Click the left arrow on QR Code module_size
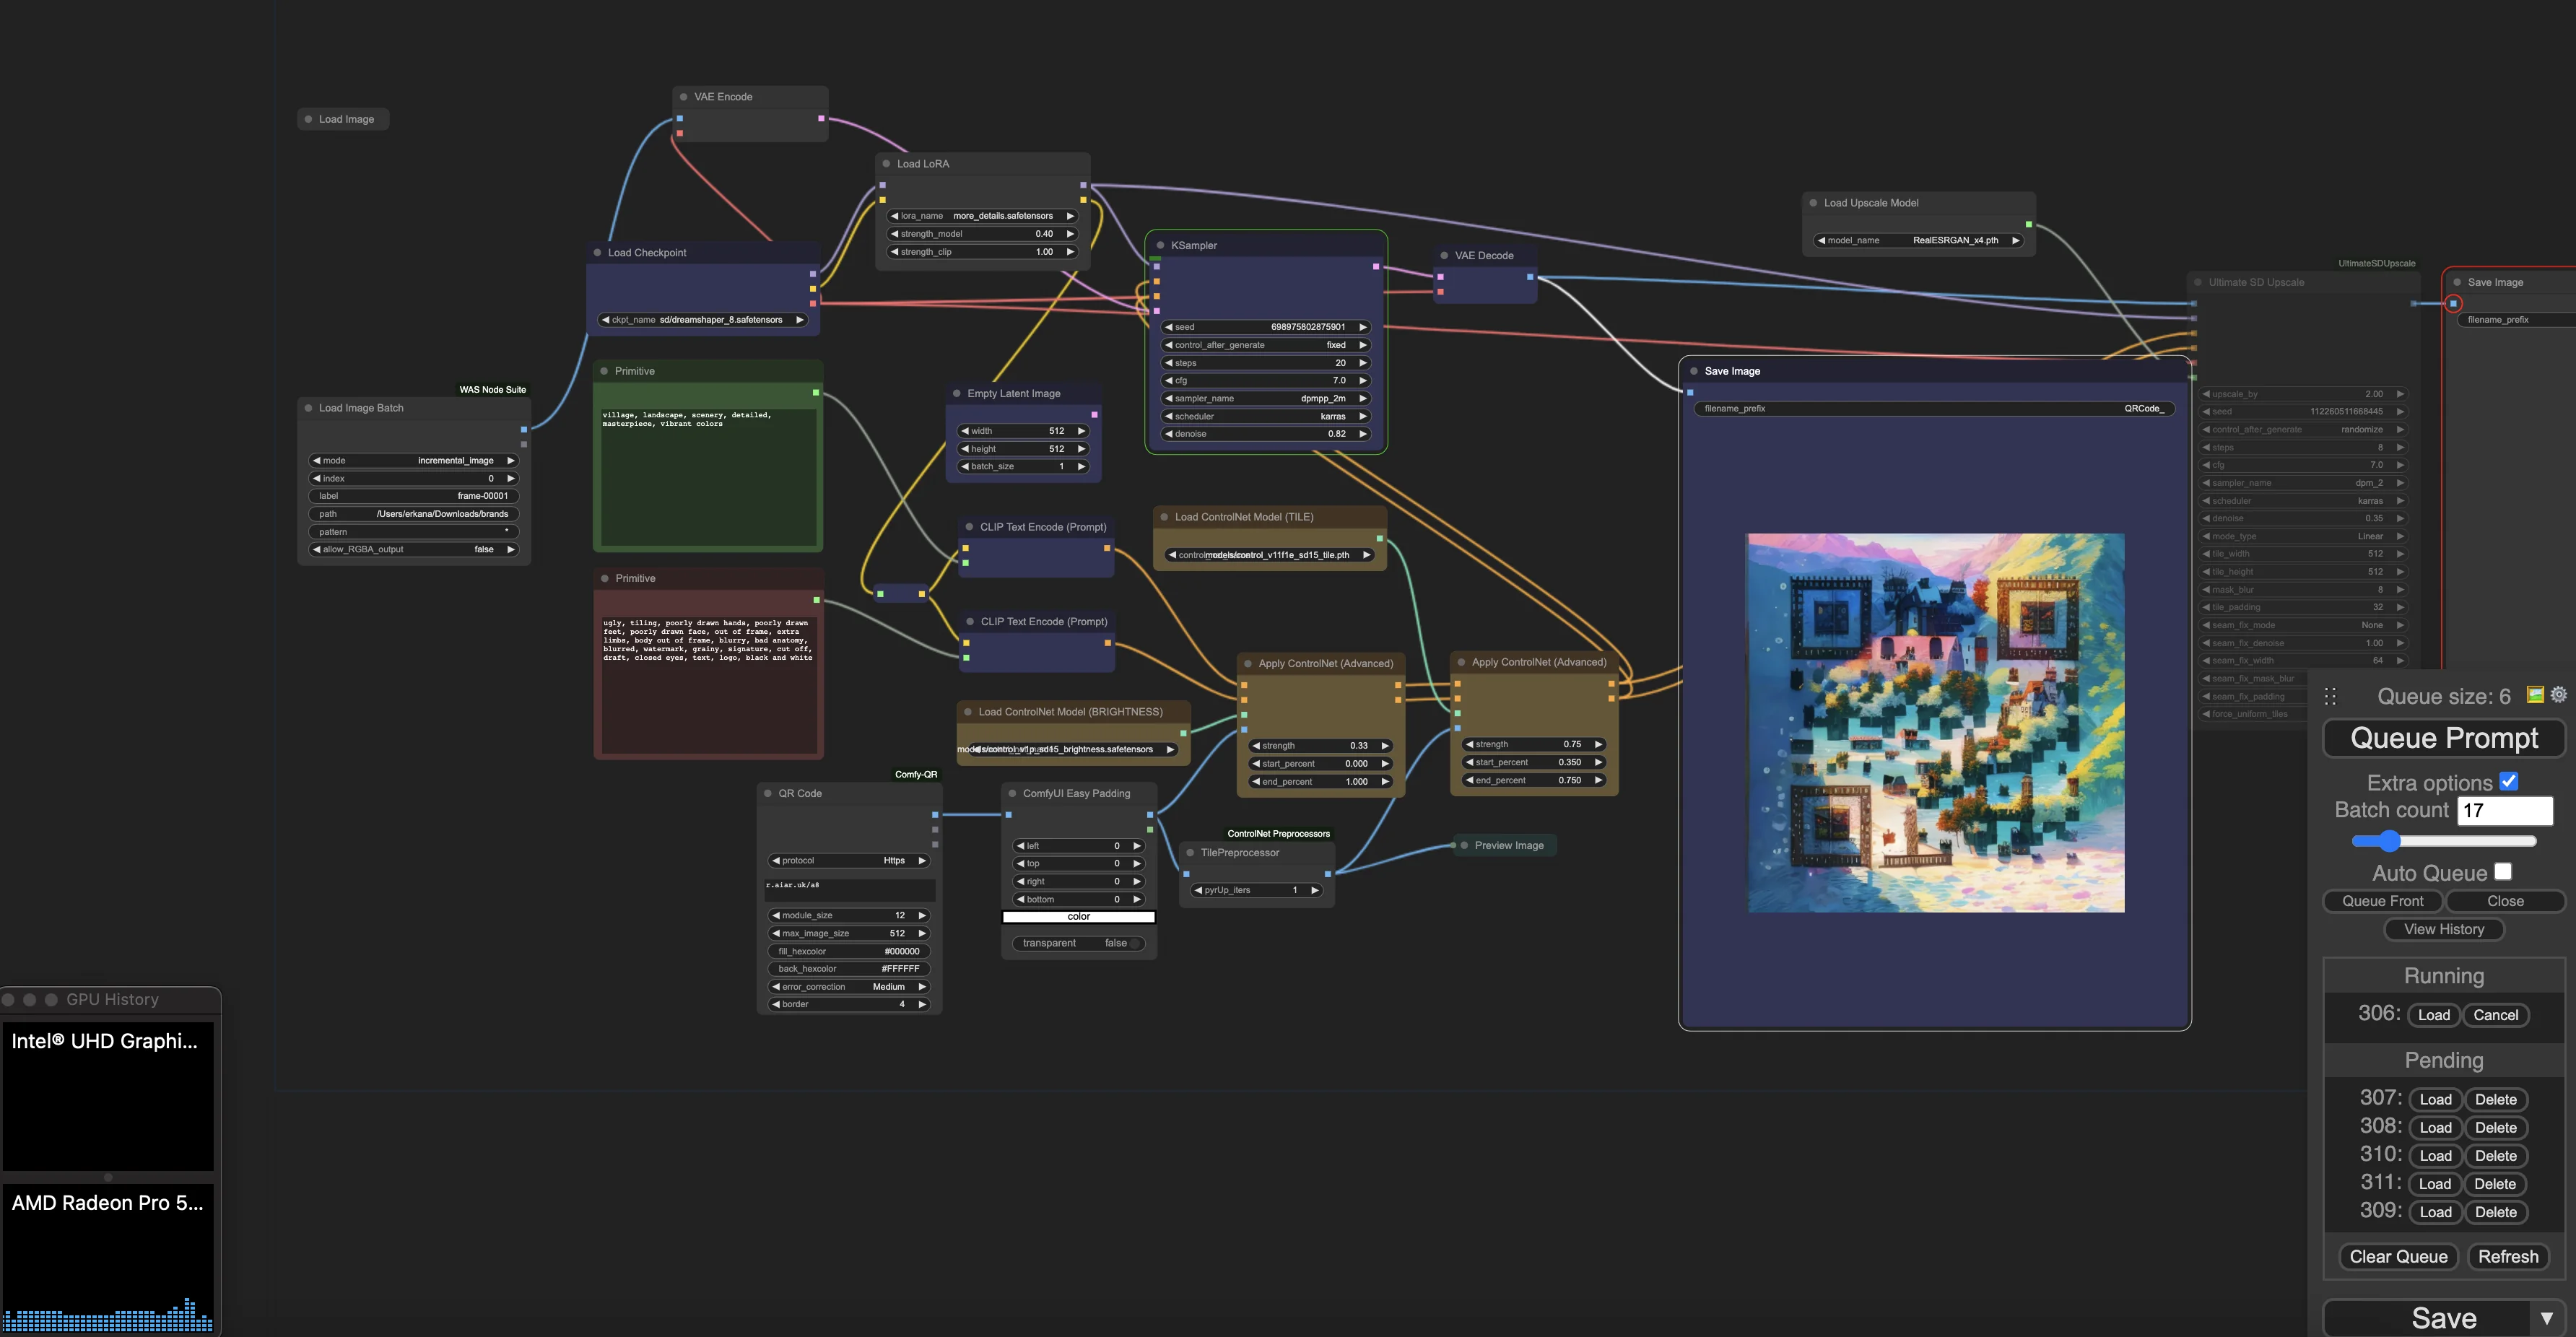Screen dimensions: 2576x1337 tap(776, 915)
